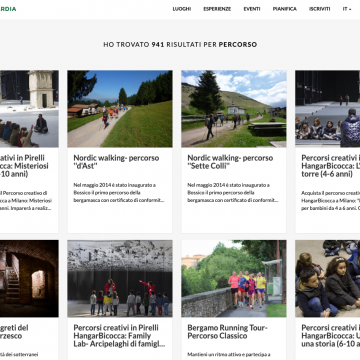360x360 pixels.
Task: Open the ESPERIENZE menu item
Action: [217, 9]
